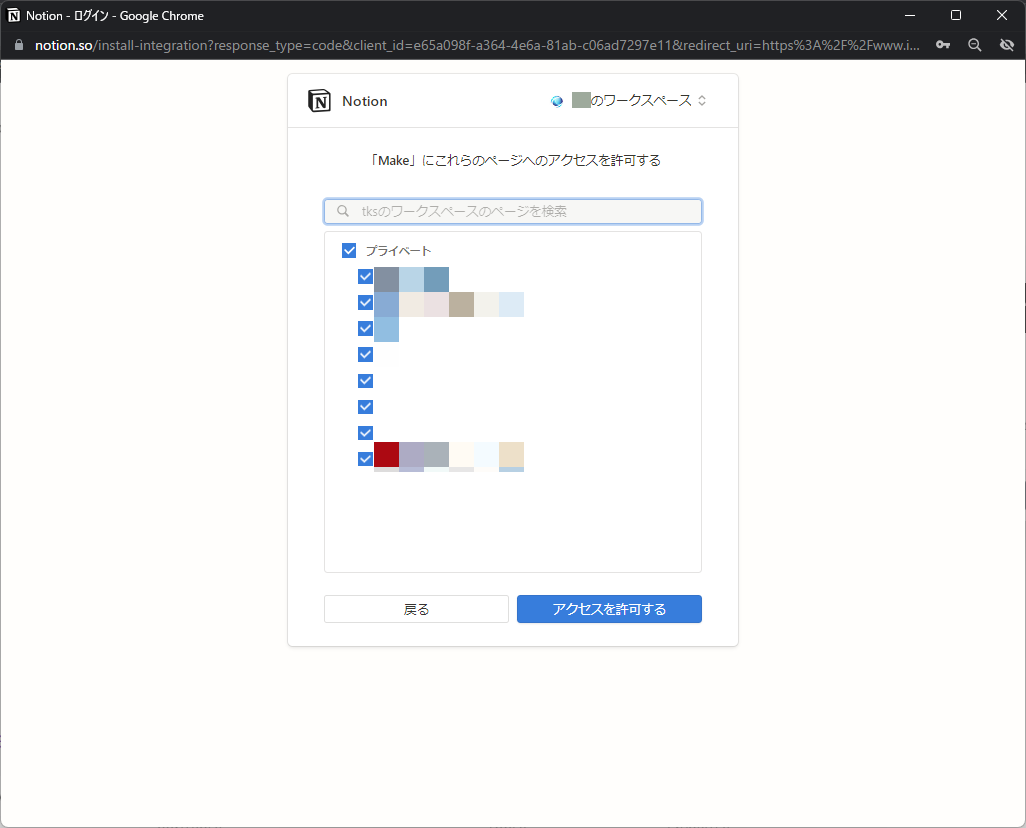Screen dimensions: 1026x828
Task: Click the Notion title text in header
Action: 364,101
